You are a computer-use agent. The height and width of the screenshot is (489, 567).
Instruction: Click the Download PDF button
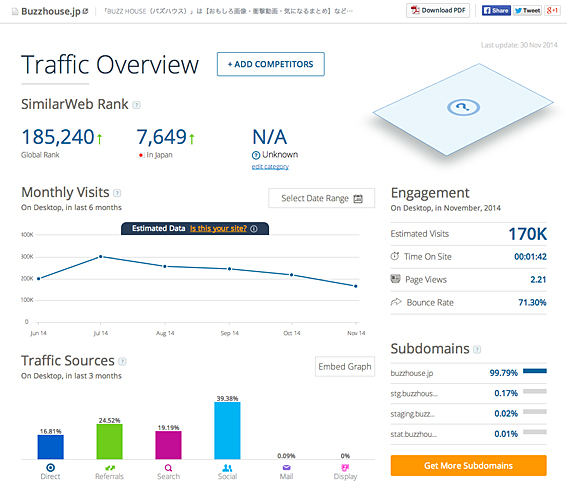point(438,10)
